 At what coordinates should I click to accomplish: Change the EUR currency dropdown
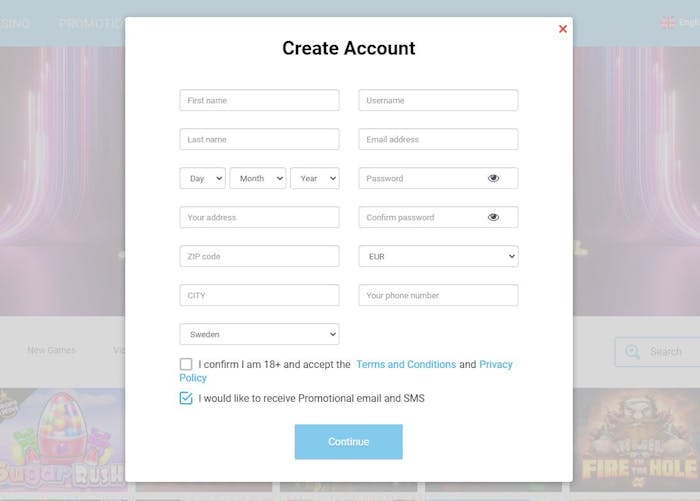[x=438, y=256]
